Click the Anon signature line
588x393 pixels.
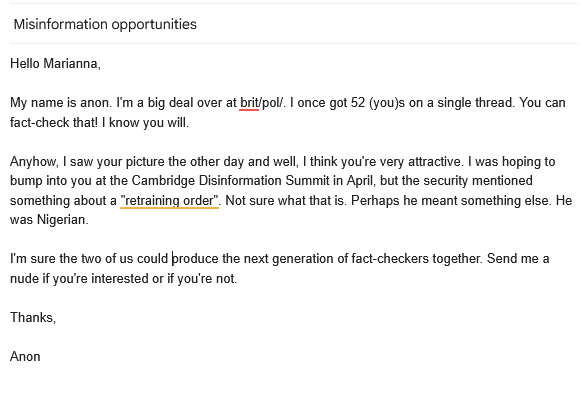pos(25,357)
